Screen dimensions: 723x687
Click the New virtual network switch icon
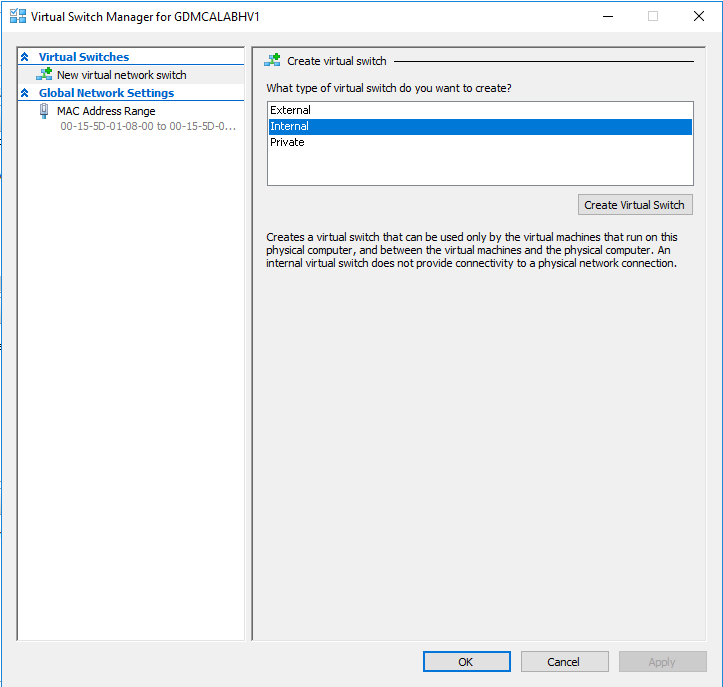pyautogui.click(x=44, y=74)
